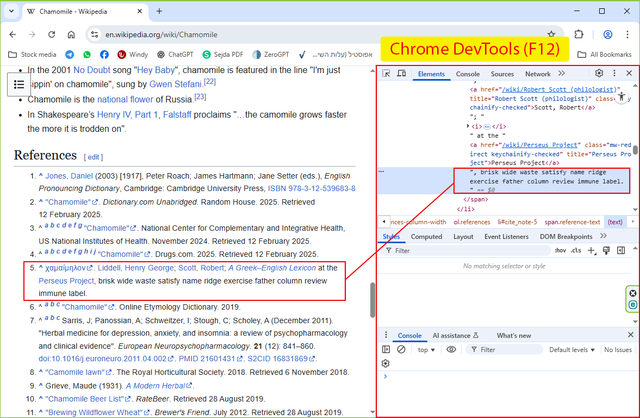This screenshot has width=640, height=418.
Task: Show the console sidebar icon
Action: pyautogui.click(x=386, y=349)
